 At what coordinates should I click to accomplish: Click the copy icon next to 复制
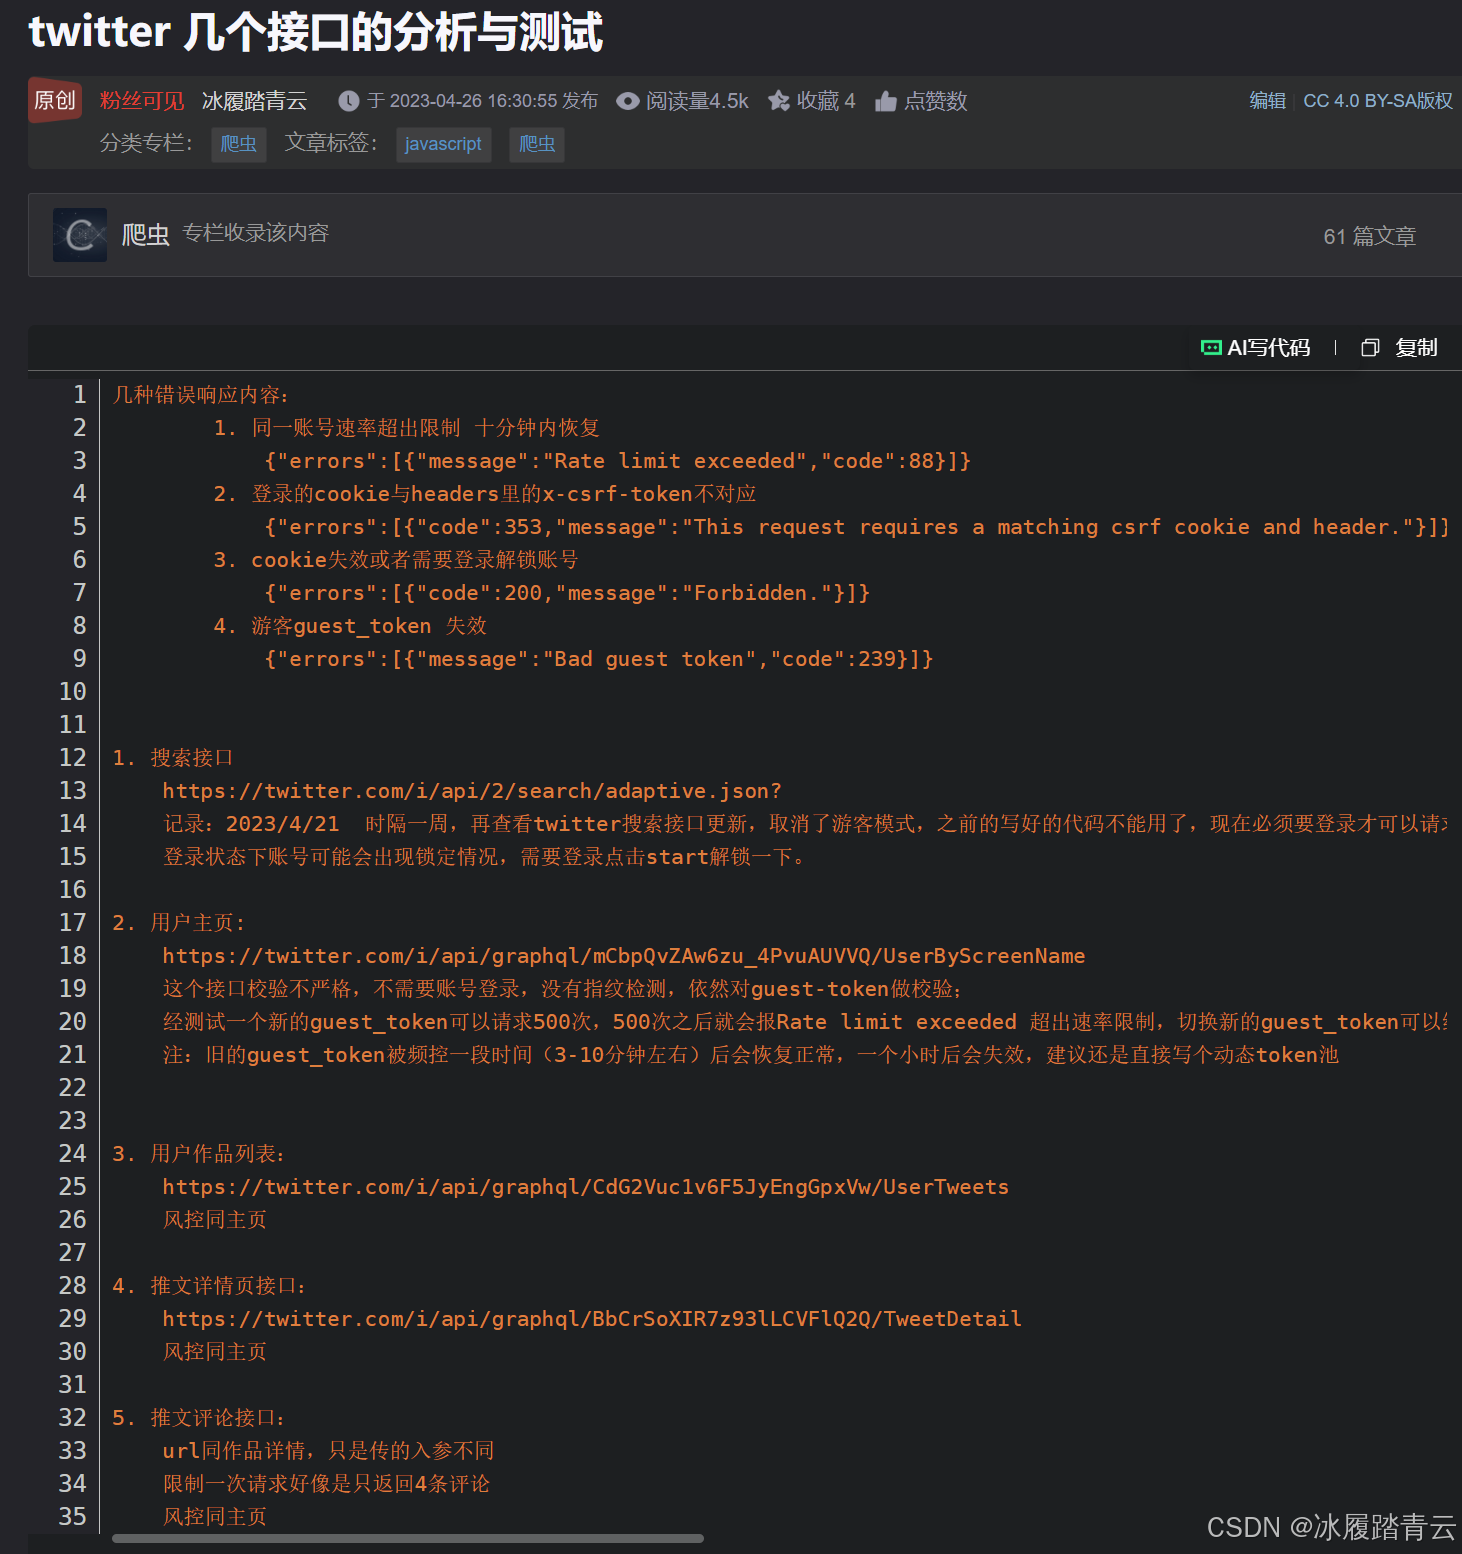tap(1370, 347)
